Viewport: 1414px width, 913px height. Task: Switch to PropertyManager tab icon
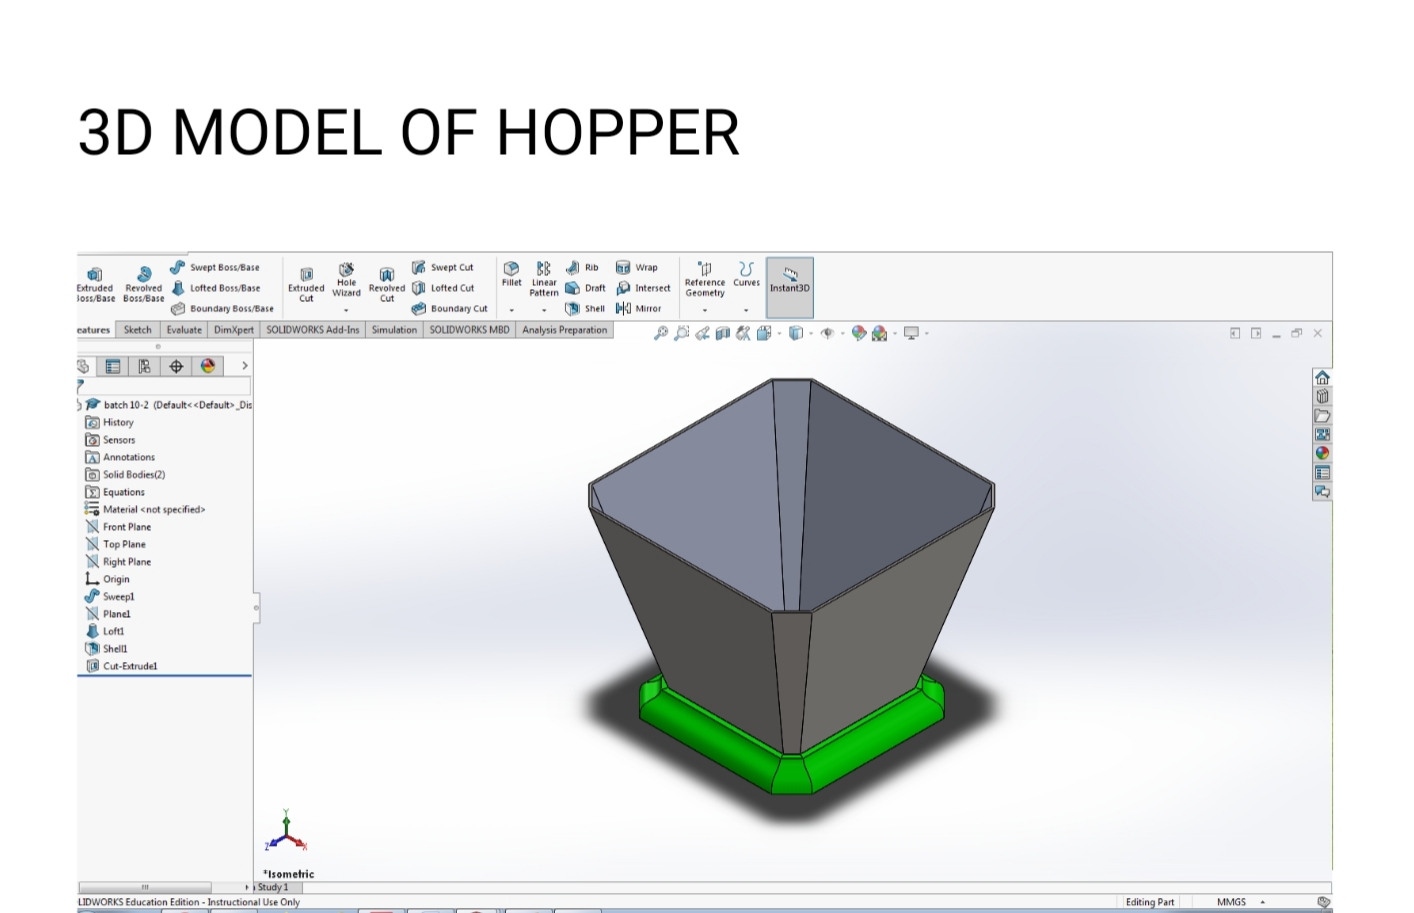point(113,366)
